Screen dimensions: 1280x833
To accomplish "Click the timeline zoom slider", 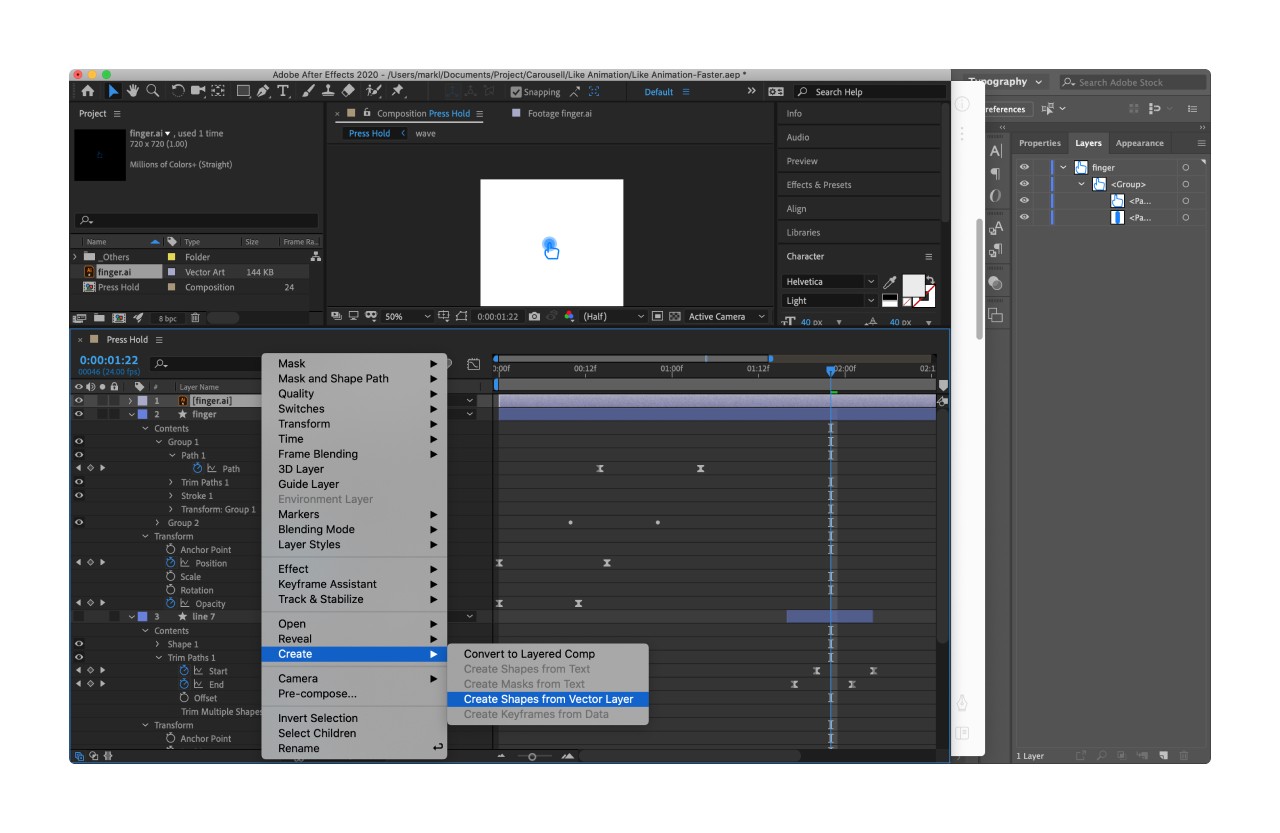I will tap(535, 756).
